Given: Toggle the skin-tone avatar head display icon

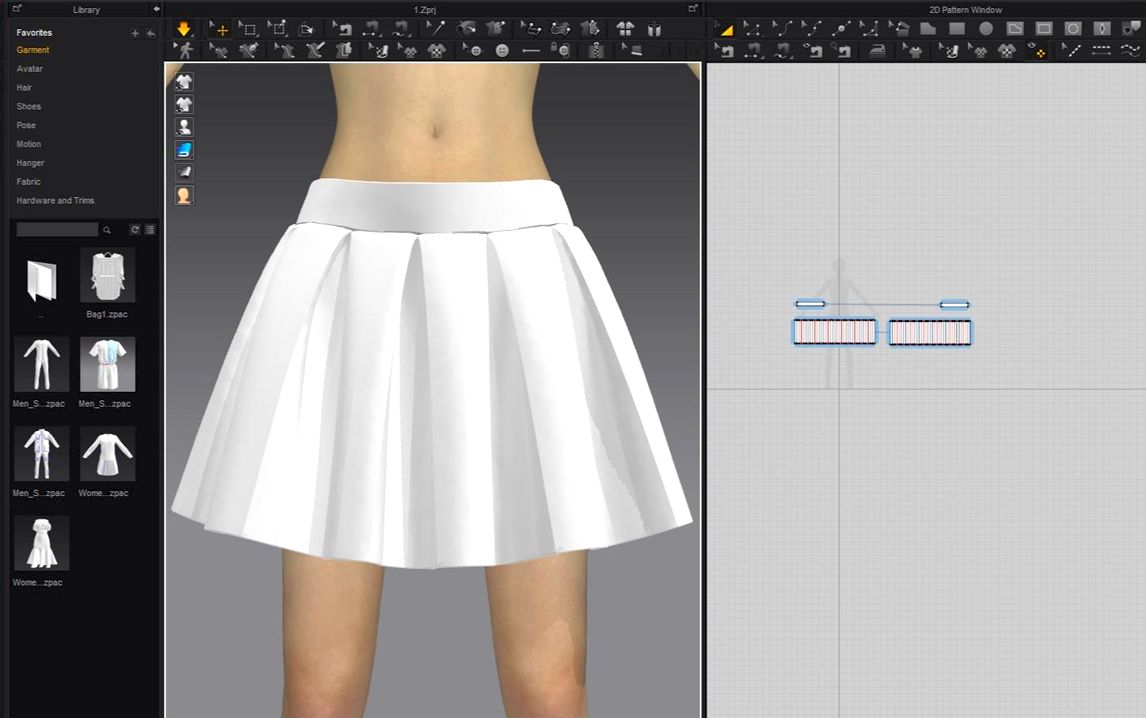Looking at the screenshot, I should 184,195.
